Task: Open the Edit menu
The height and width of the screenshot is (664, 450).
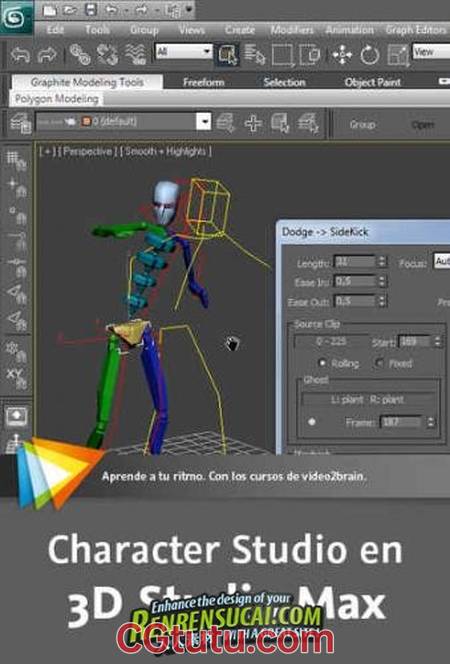Action: tap(55, 30)
